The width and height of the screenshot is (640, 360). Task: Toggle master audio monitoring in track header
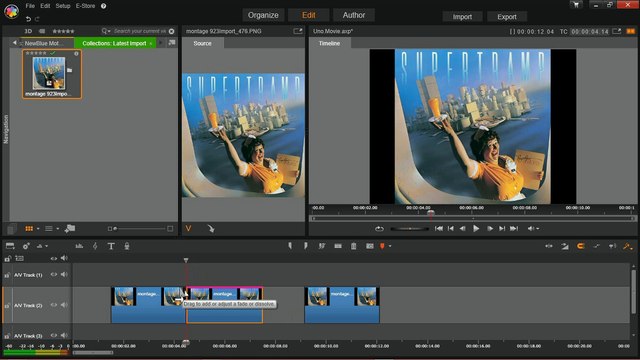64,258
